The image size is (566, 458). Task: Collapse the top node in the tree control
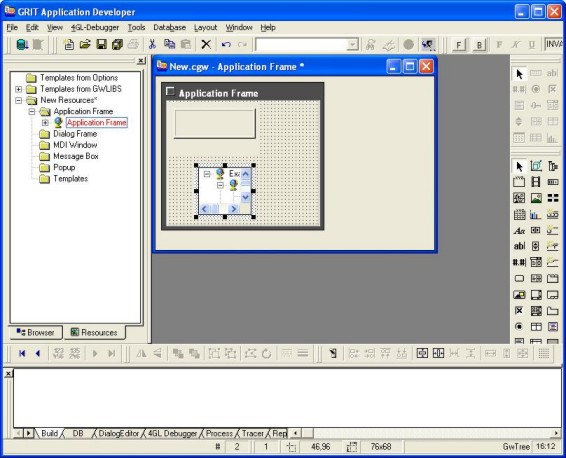click(207, 174)
